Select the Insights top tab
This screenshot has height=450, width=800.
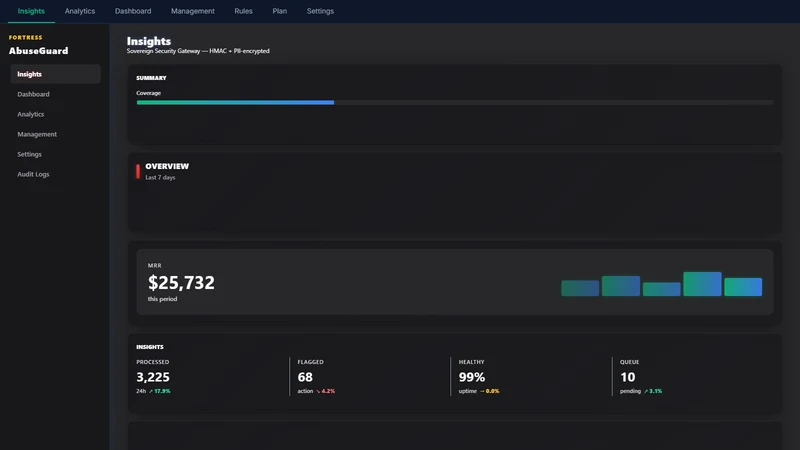tap(31, 11)
